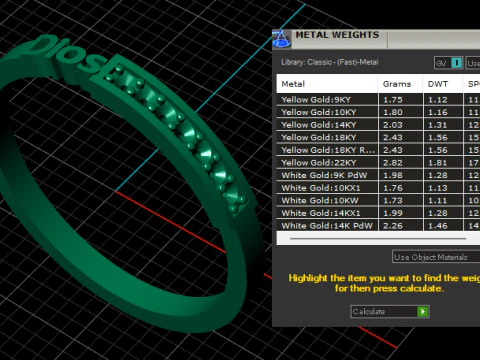Select the Yellow Gold:14KY row
Image resolution: width=480 pixels, height=360 pixels.
[x=378, y=125]
